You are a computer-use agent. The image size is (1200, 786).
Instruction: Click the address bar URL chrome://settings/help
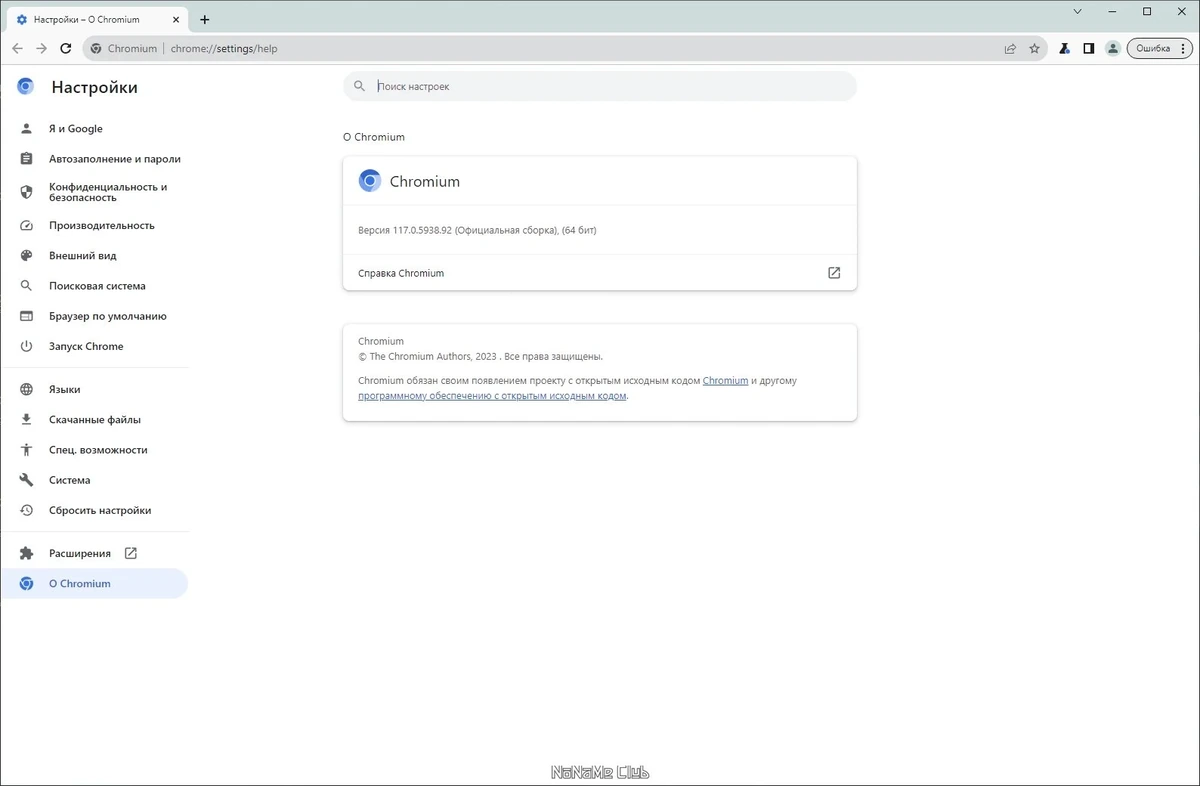coord(224,49)
